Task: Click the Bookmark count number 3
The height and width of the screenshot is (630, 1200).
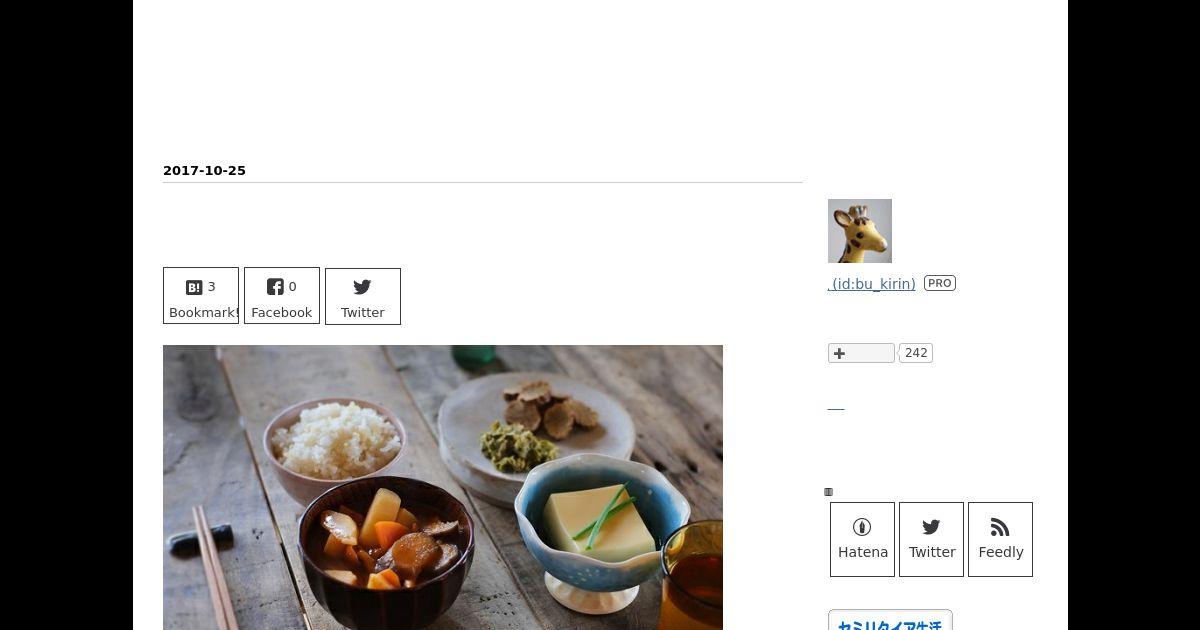Action: [211, 287]
